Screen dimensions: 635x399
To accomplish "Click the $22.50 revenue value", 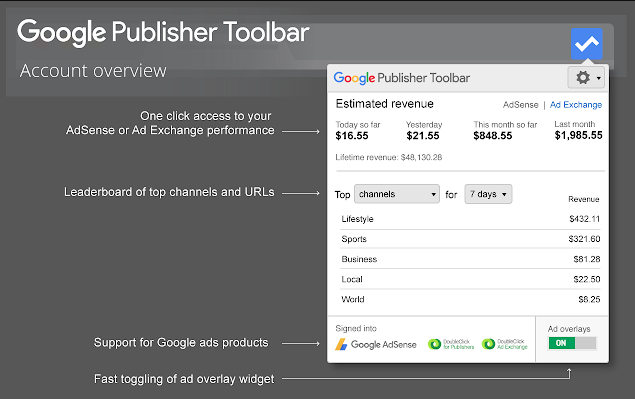I will [x=586, y=279].
